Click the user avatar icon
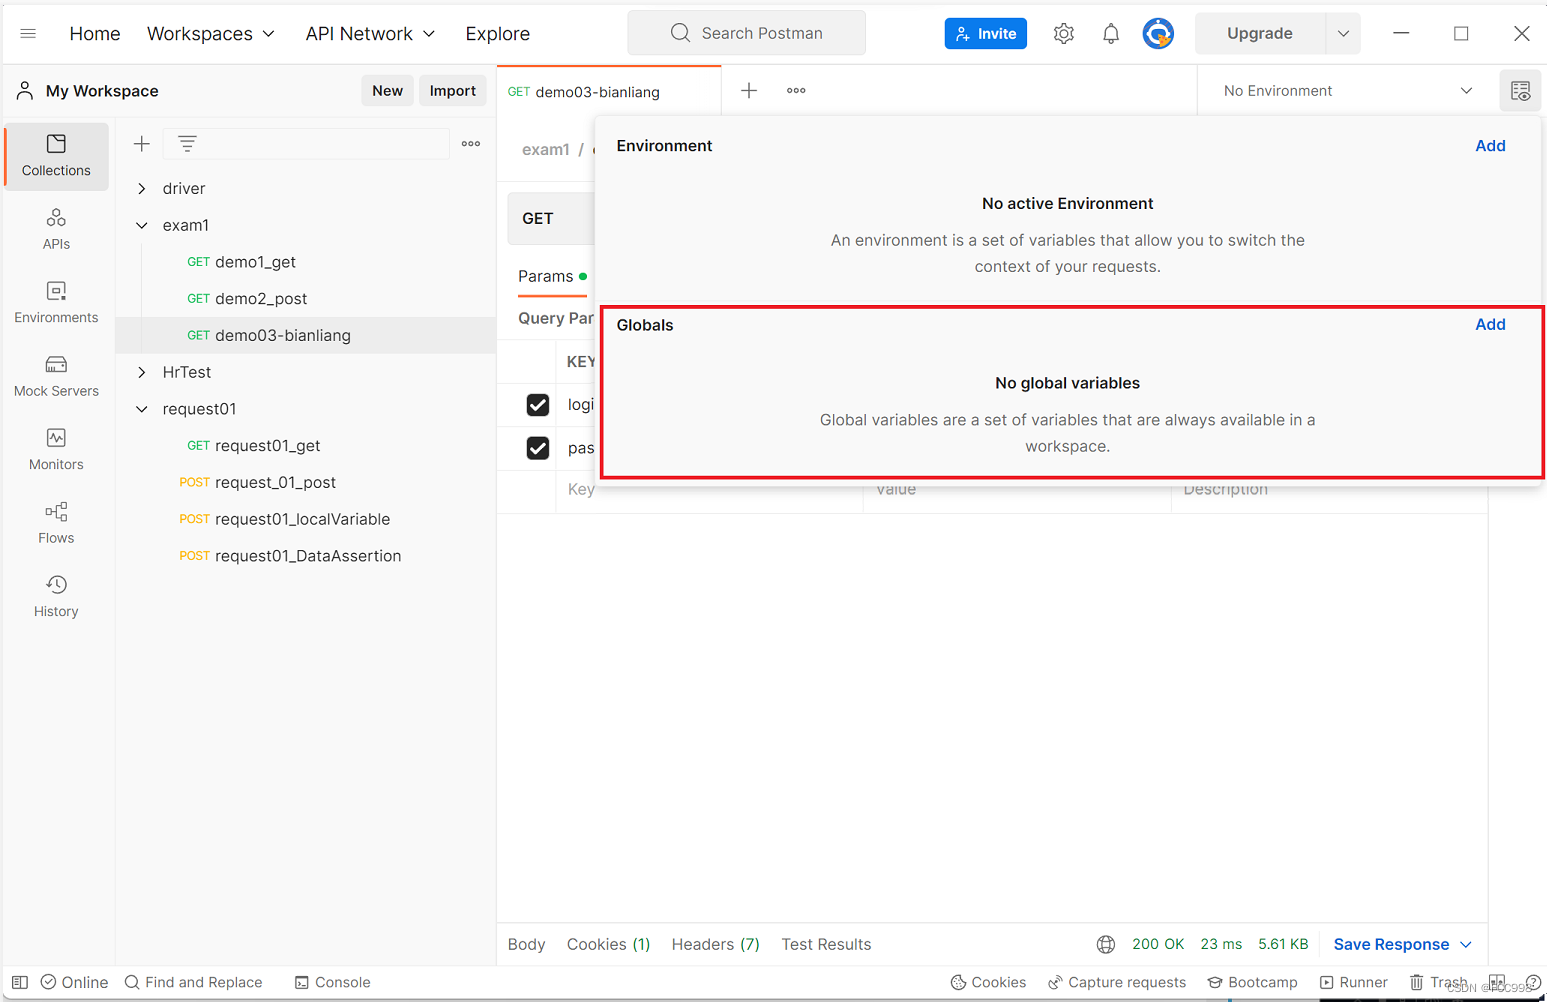The height and width of the screenshot is (1002, 1547). pos(1158,34)
